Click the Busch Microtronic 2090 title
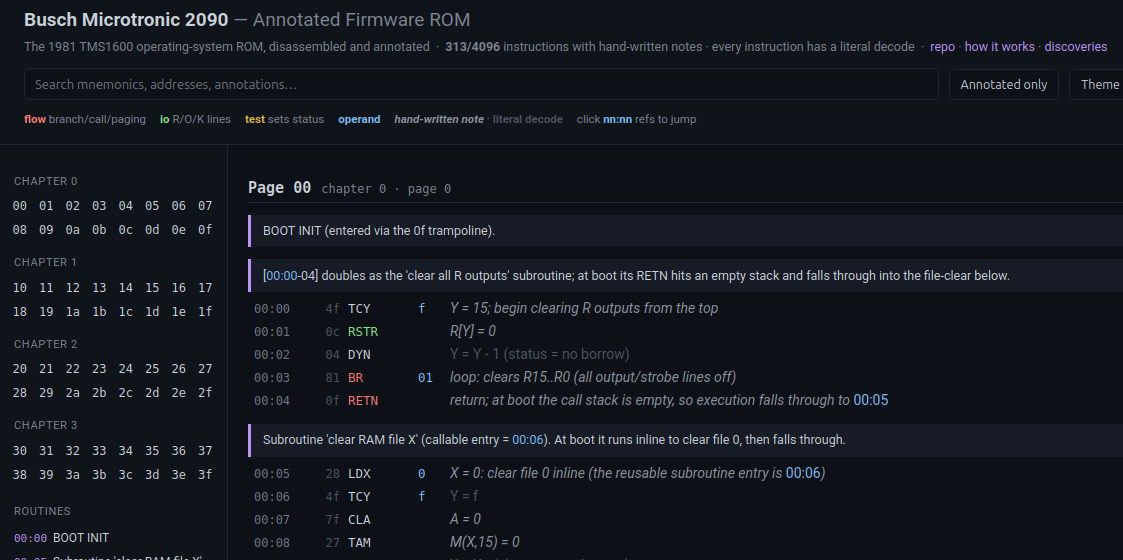Image resolution: width=1123 pixels, height=560 pixels. 126,20
